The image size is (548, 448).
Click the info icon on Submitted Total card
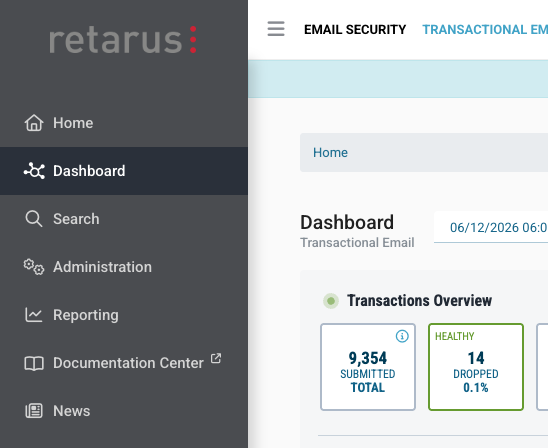[402, 336]
